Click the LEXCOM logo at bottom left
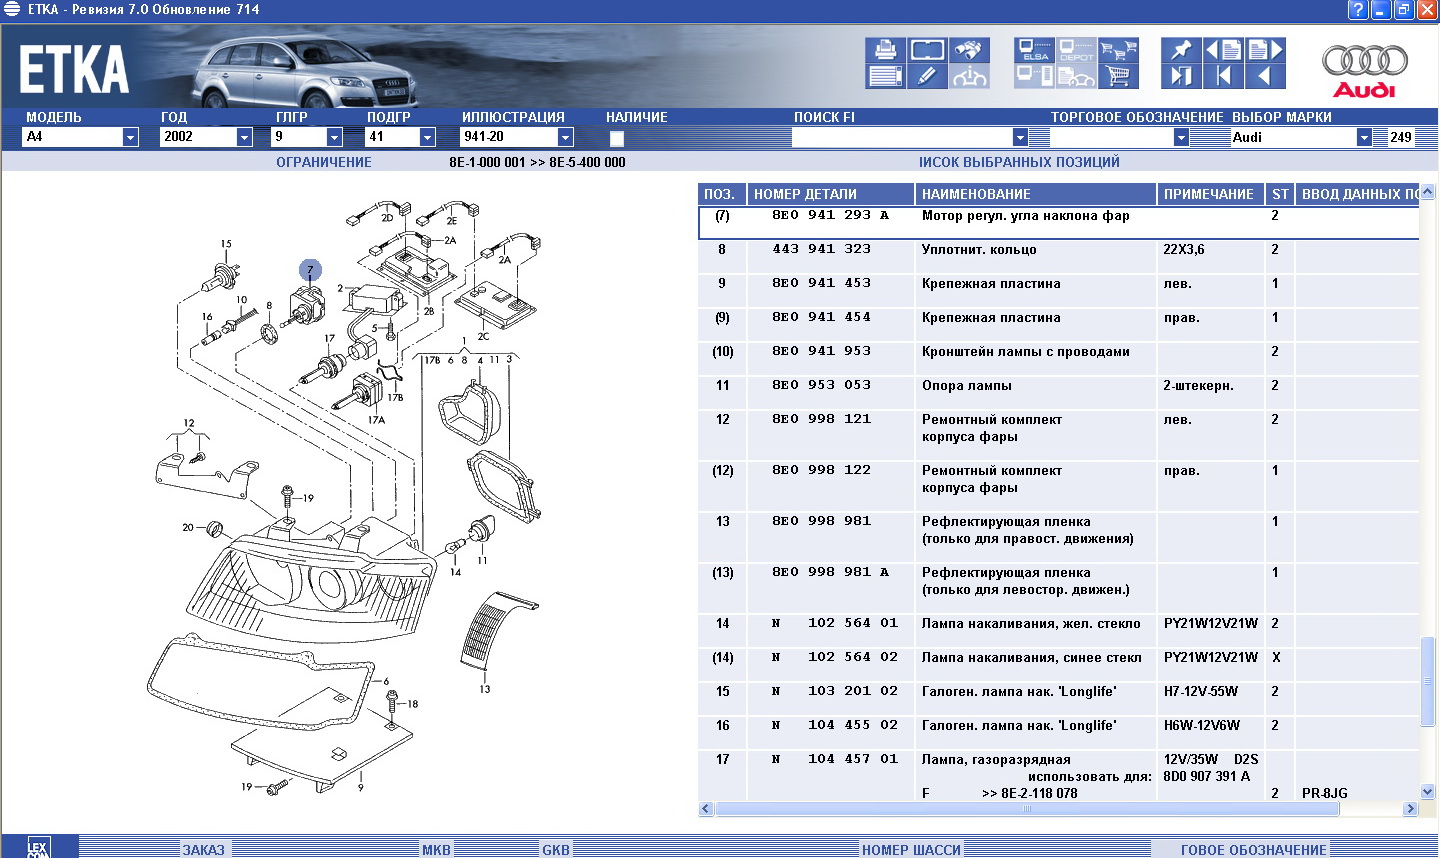 [38, 848]
